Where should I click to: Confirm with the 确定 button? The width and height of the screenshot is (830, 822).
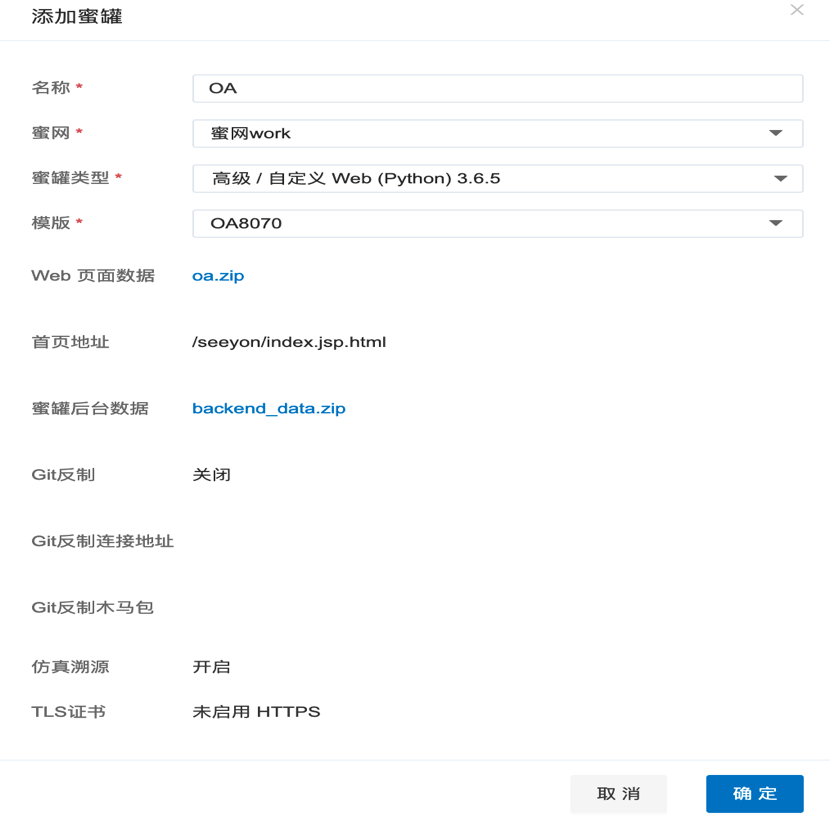point(754,793)
